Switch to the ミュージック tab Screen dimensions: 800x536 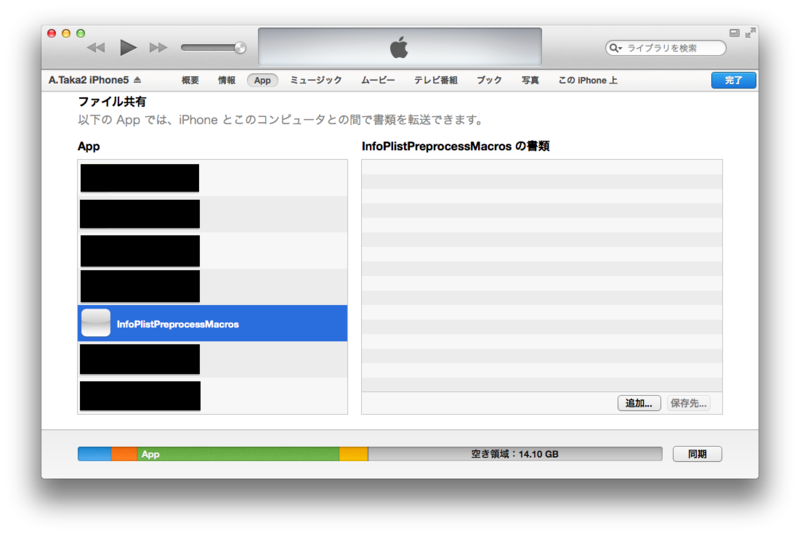[x=316, y=80]
